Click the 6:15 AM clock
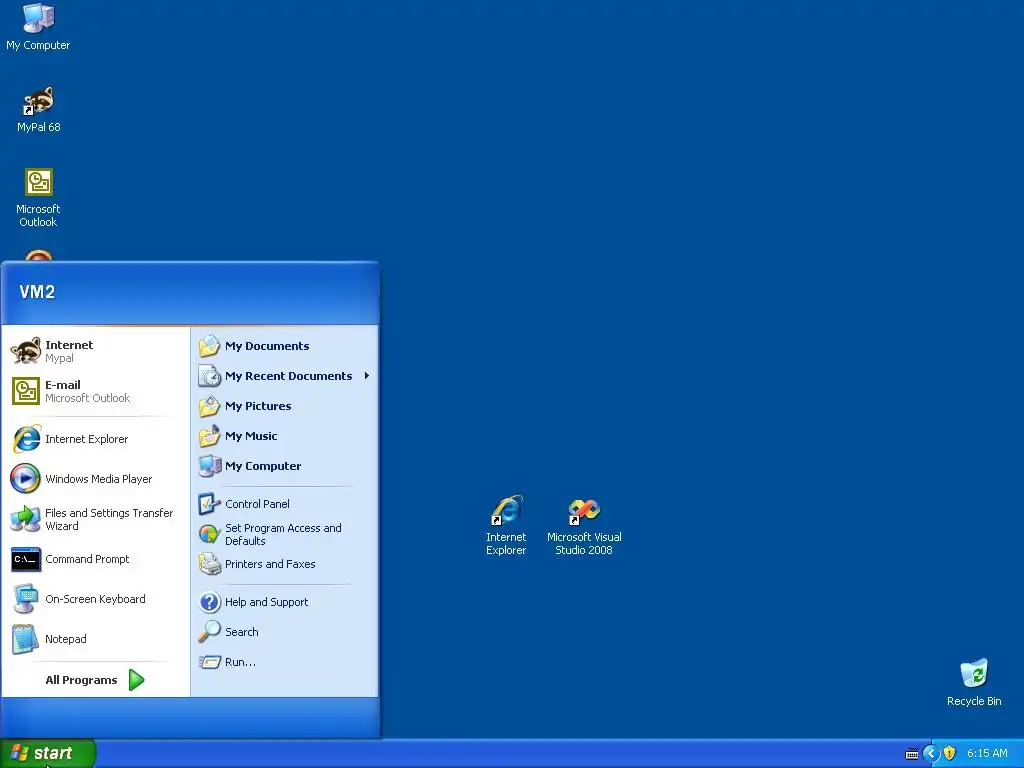 point(987,754)
